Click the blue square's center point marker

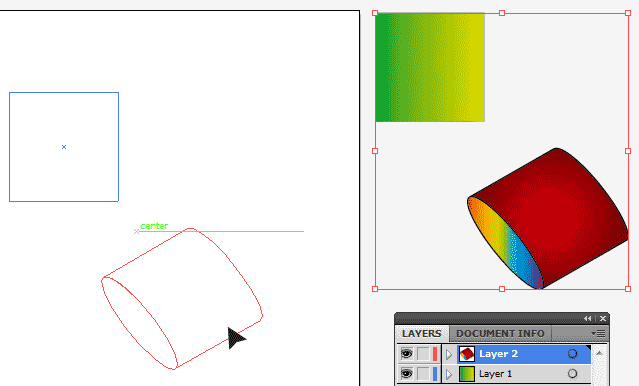[x=64, y=147]
